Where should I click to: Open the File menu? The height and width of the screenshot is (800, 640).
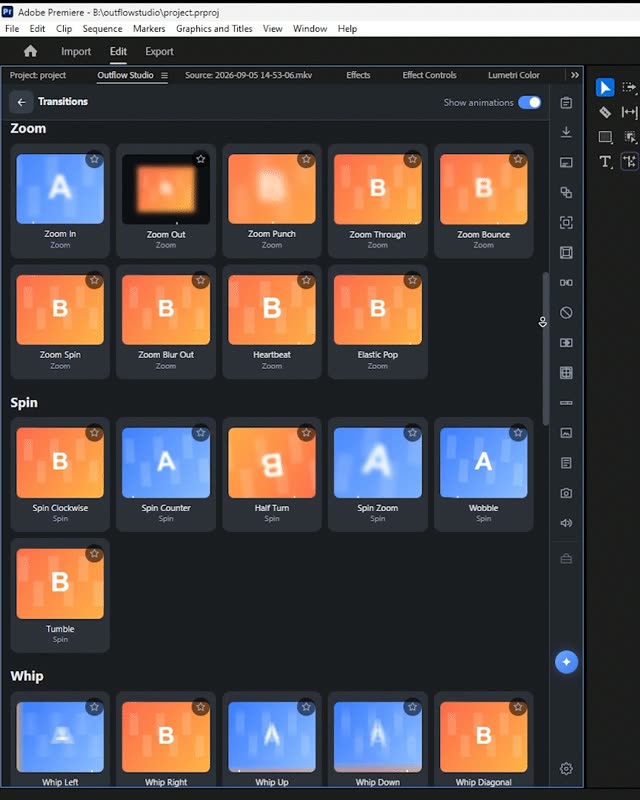click(x=12, y=29)
